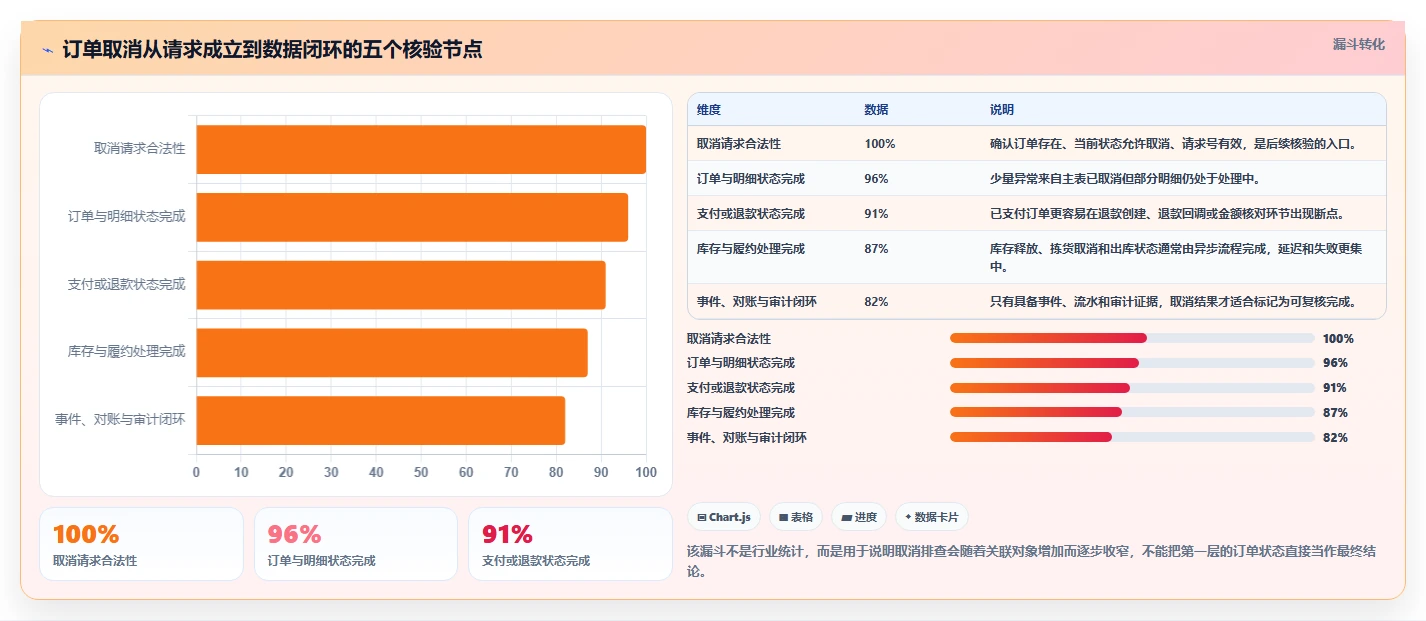Click the 库存与履约处理完成 progress bar
Viewport: 1426px width, 621px height.
1132,412
